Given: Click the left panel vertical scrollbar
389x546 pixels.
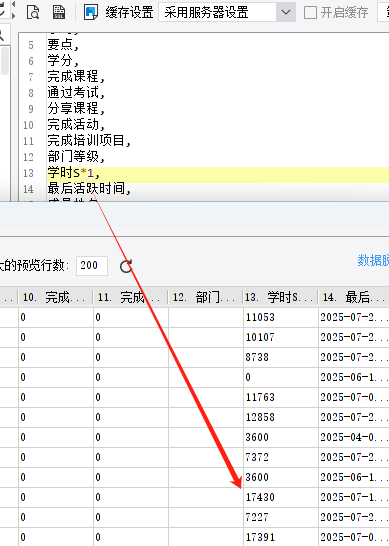Looking at the screenshot, I should (x=5, y=61).
